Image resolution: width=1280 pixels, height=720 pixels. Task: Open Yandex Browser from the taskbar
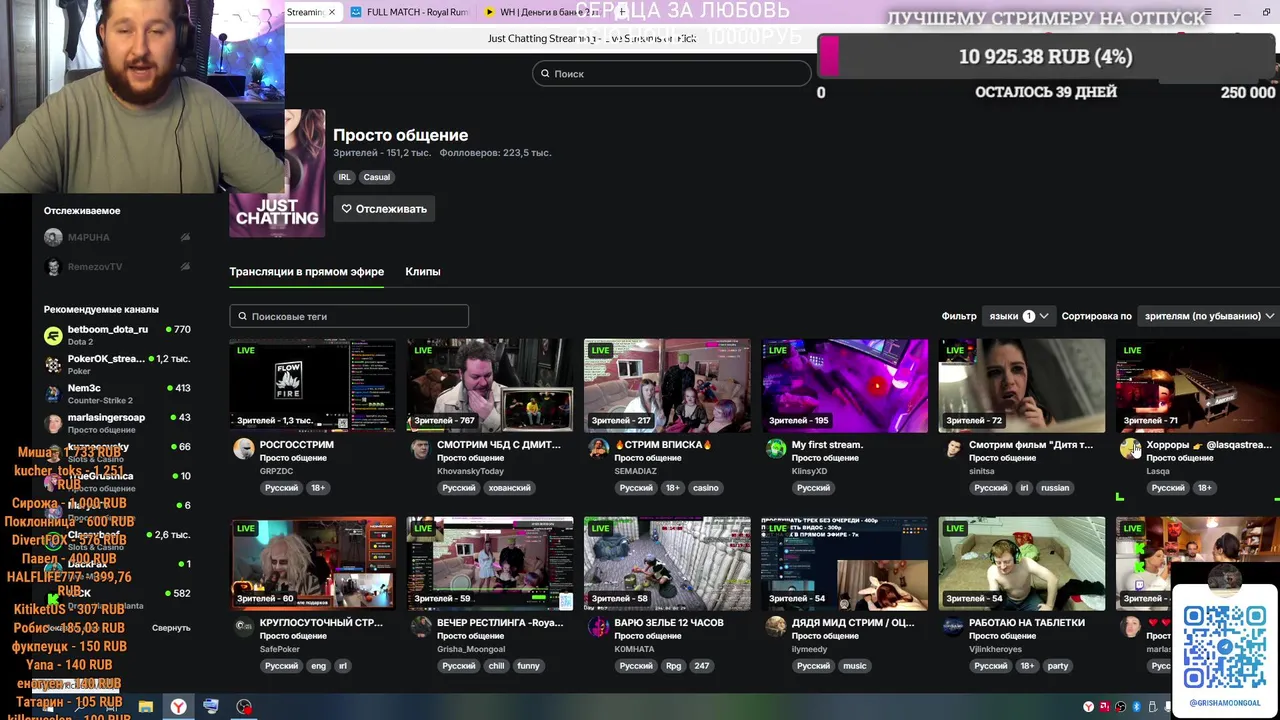(x=177, y=707)
